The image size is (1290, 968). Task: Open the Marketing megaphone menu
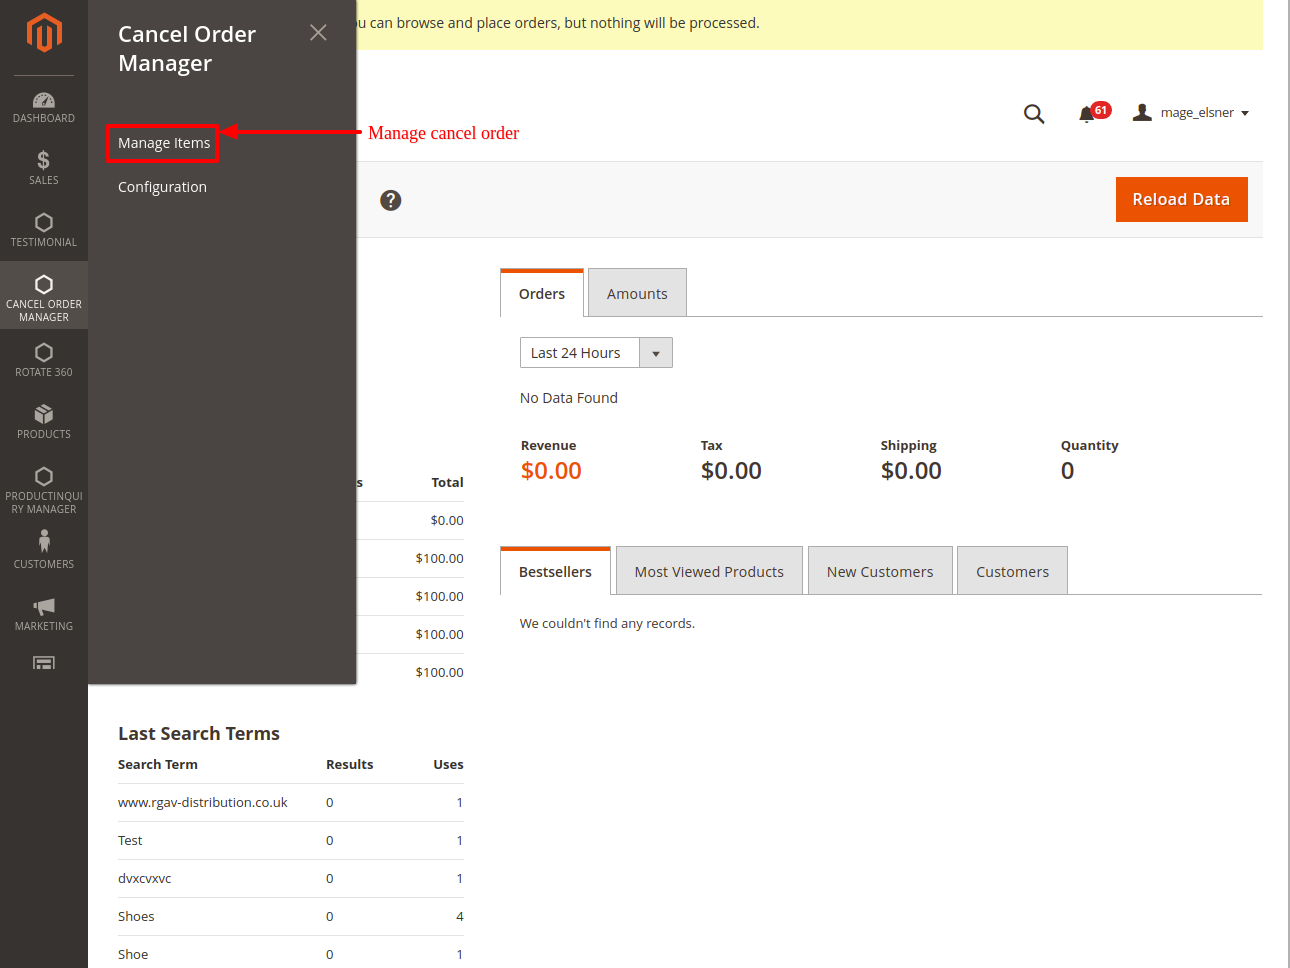pyautogui.click(x=44, y=613)
